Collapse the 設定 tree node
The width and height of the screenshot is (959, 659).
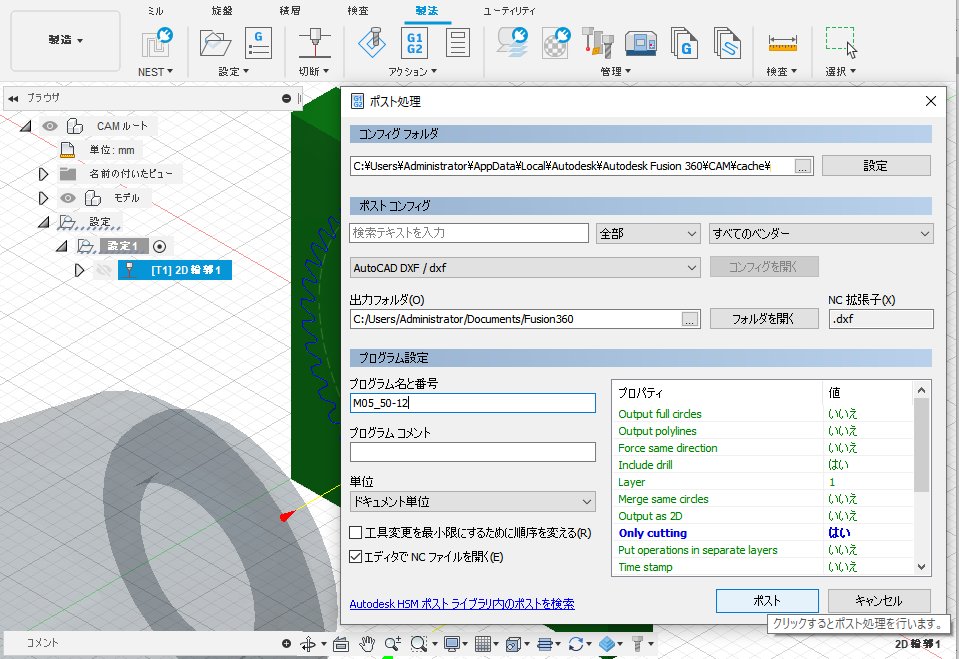click(43, 222)
